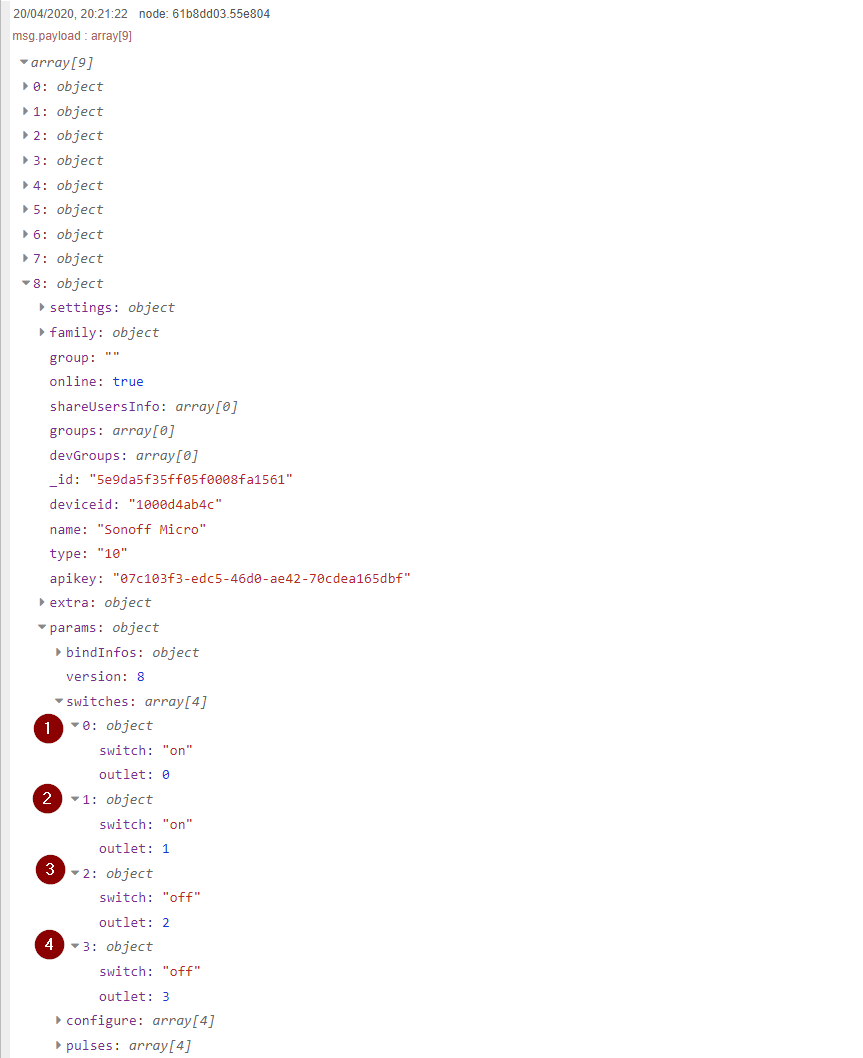Select switch "off" under switches item 2
Image resolution: width=863 pixels, height=1058 pixels.
click(x=182, y=897)
